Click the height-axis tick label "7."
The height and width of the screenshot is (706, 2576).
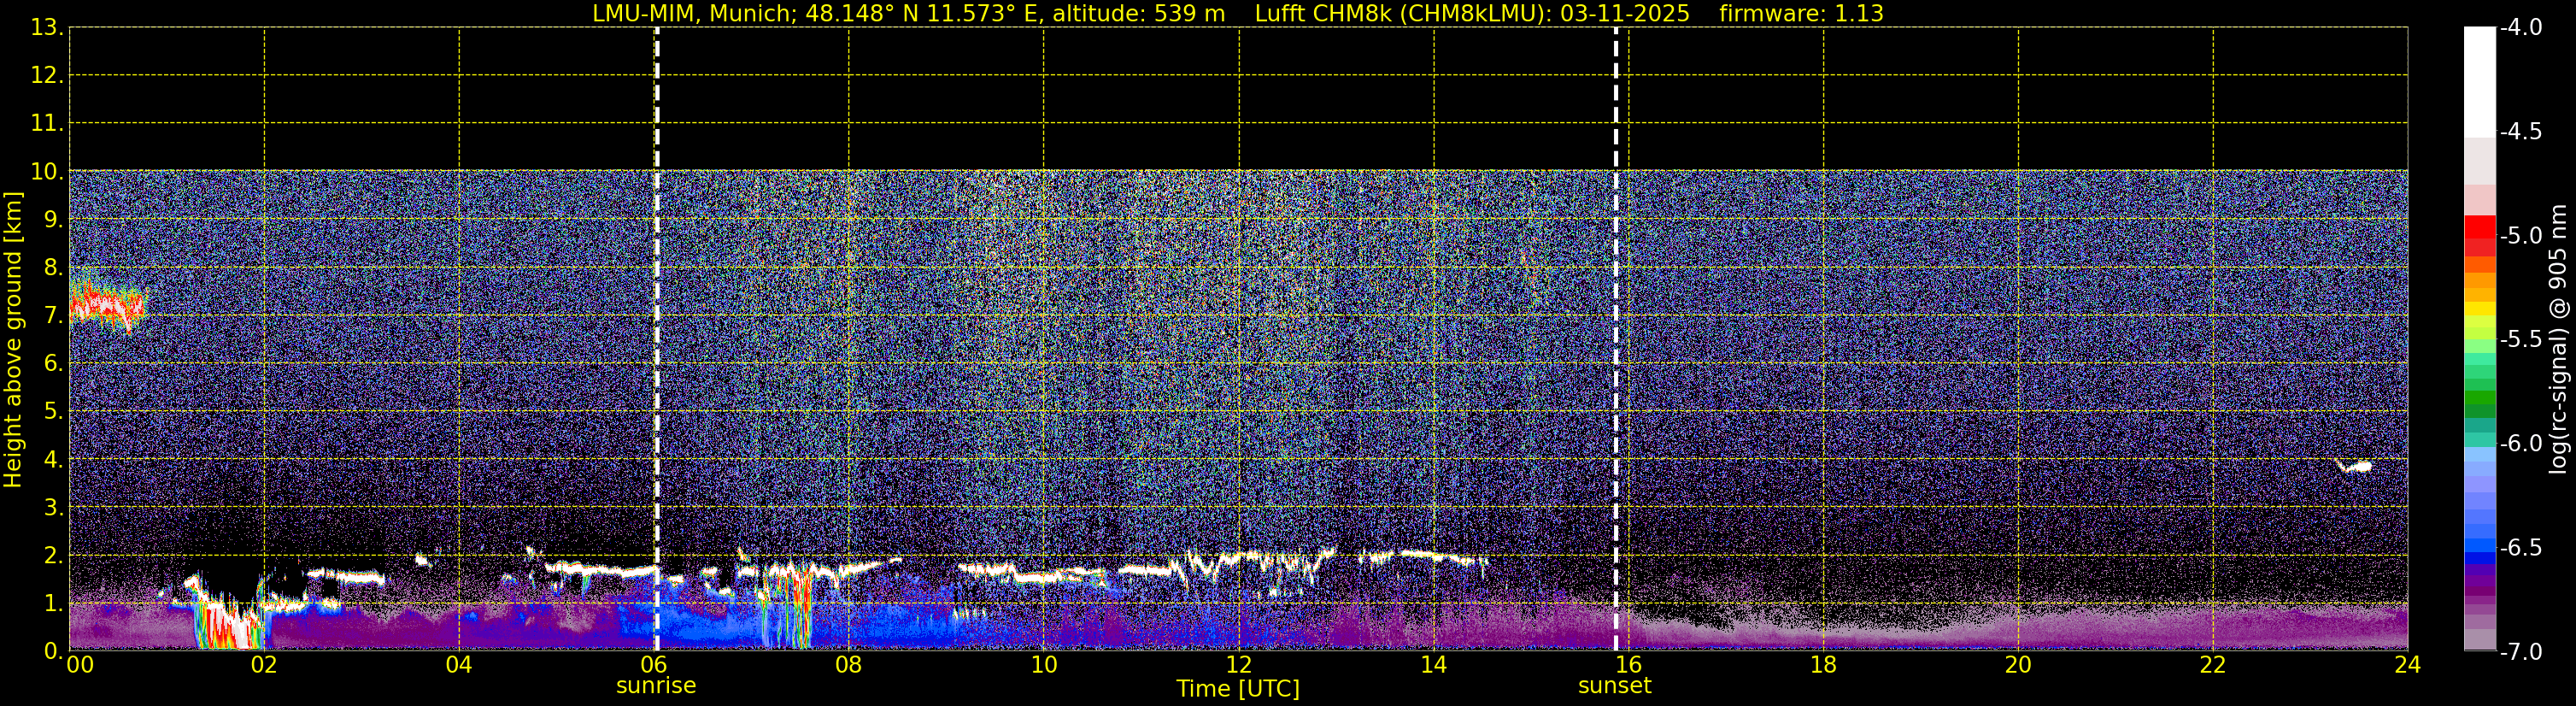[x=53, y=316]
